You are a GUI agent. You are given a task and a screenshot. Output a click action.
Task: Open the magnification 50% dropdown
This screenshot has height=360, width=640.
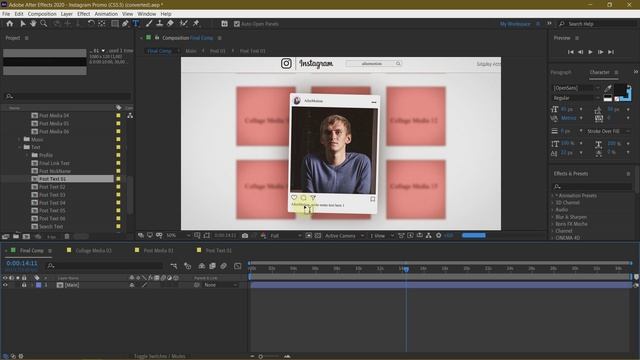pyautogui.click(x=178, y=236)
